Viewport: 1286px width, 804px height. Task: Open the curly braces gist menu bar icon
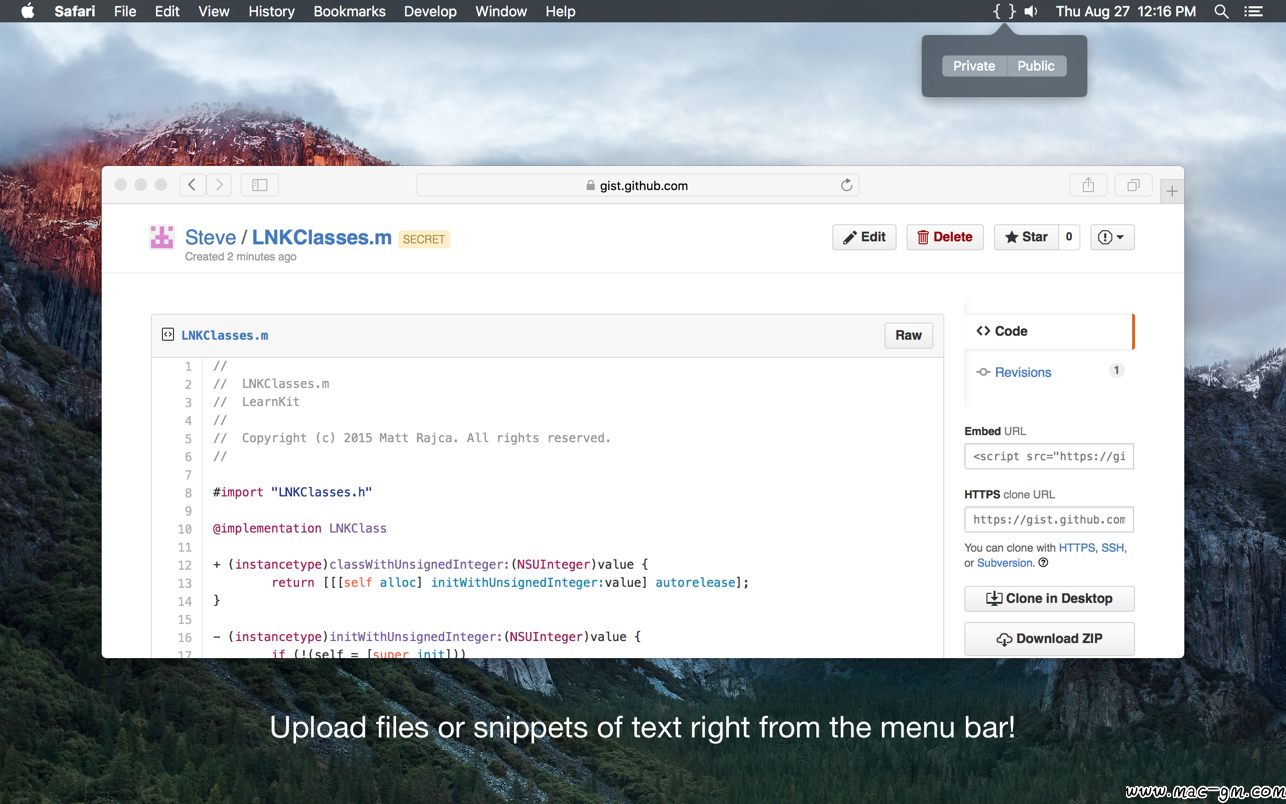tap(1004, 11)
